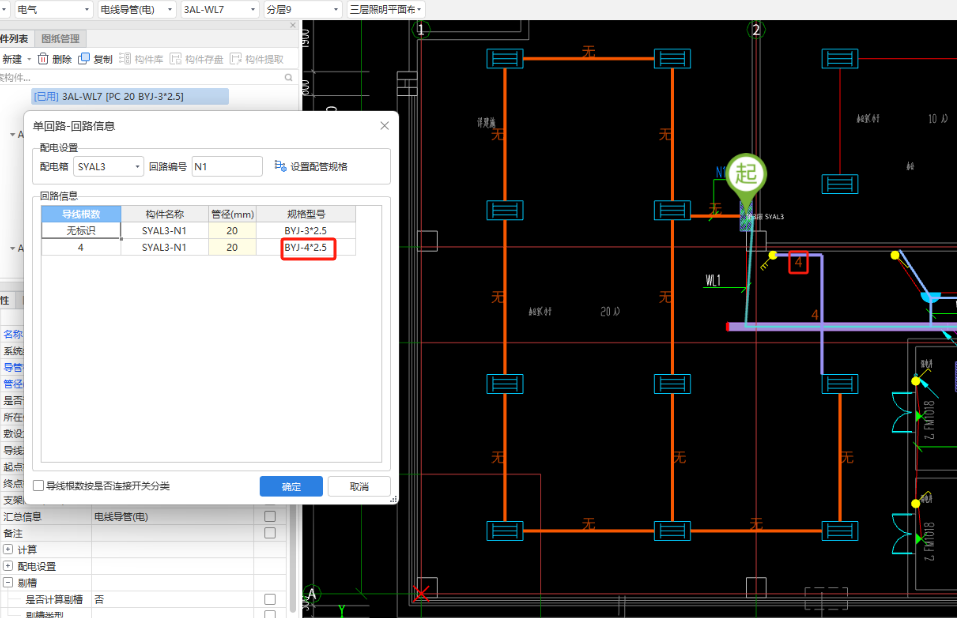Click 取消 button in dialog

[359, 486]
